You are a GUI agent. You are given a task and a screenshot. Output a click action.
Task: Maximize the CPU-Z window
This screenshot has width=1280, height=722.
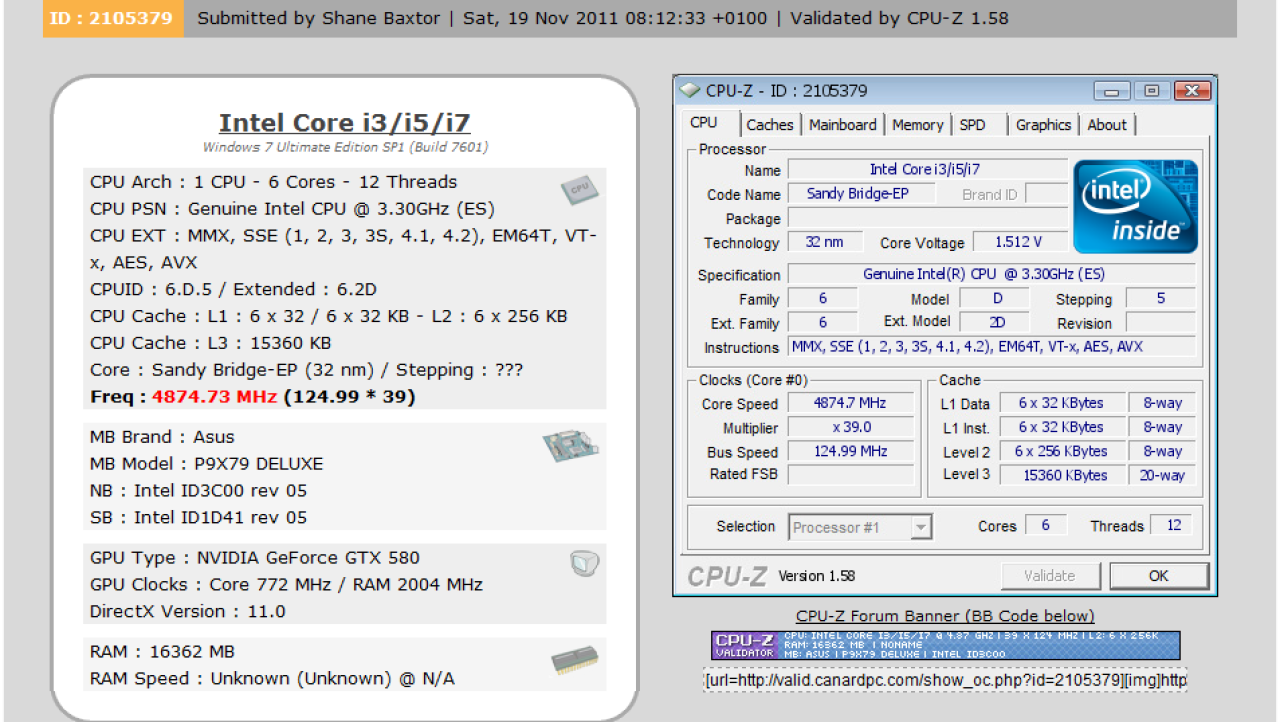(1152, 90)
